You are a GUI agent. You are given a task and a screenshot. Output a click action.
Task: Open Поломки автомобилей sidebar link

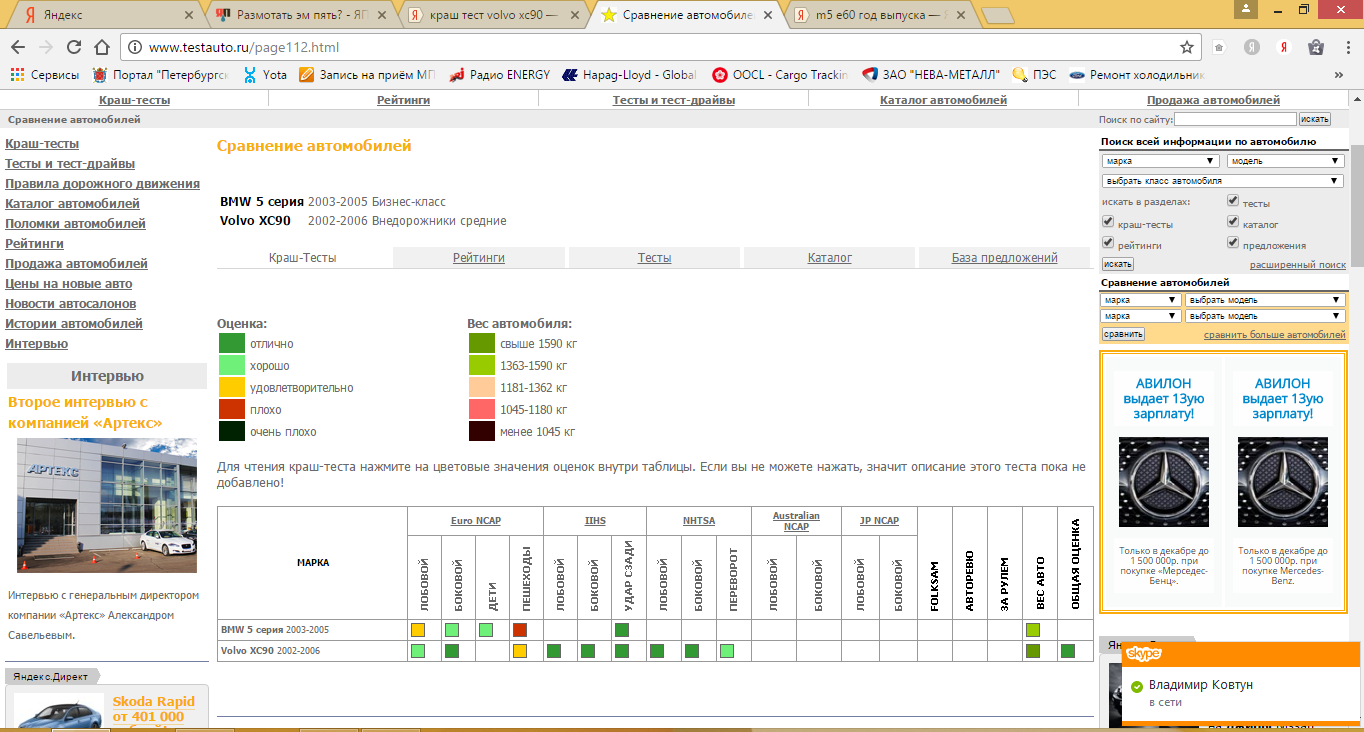(x=76, y=224)
